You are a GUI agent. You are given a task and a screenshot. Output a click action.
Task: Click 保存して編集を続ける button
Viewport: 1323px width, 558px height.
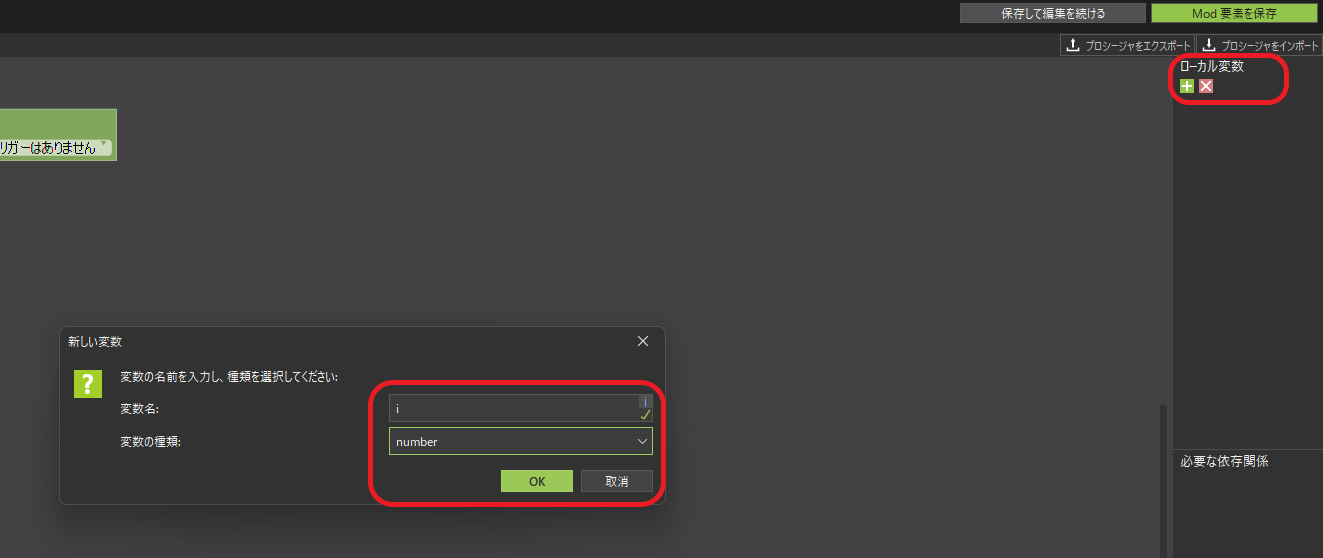pyautogui.click(x=1053, y=13)
